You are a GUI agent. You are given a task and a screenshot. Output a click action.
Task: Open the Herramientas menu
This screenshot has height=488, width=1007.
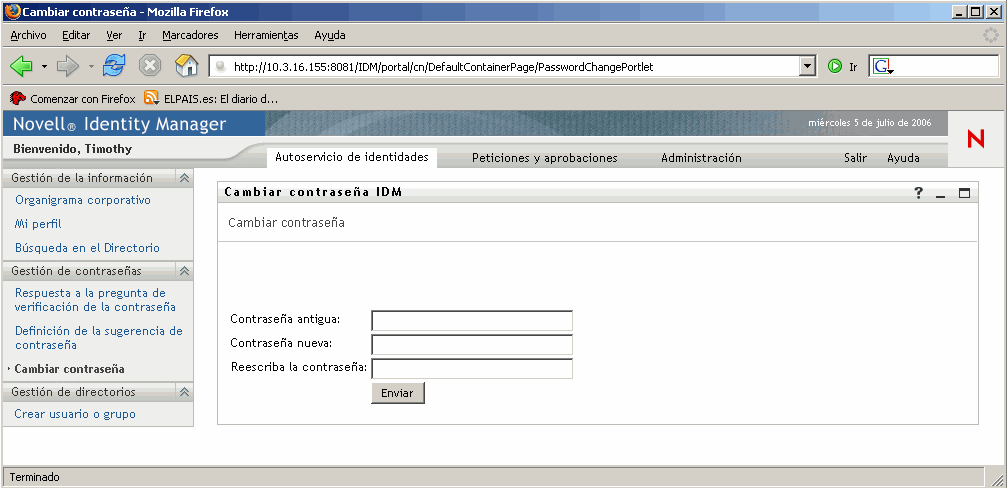click(266, 35)
